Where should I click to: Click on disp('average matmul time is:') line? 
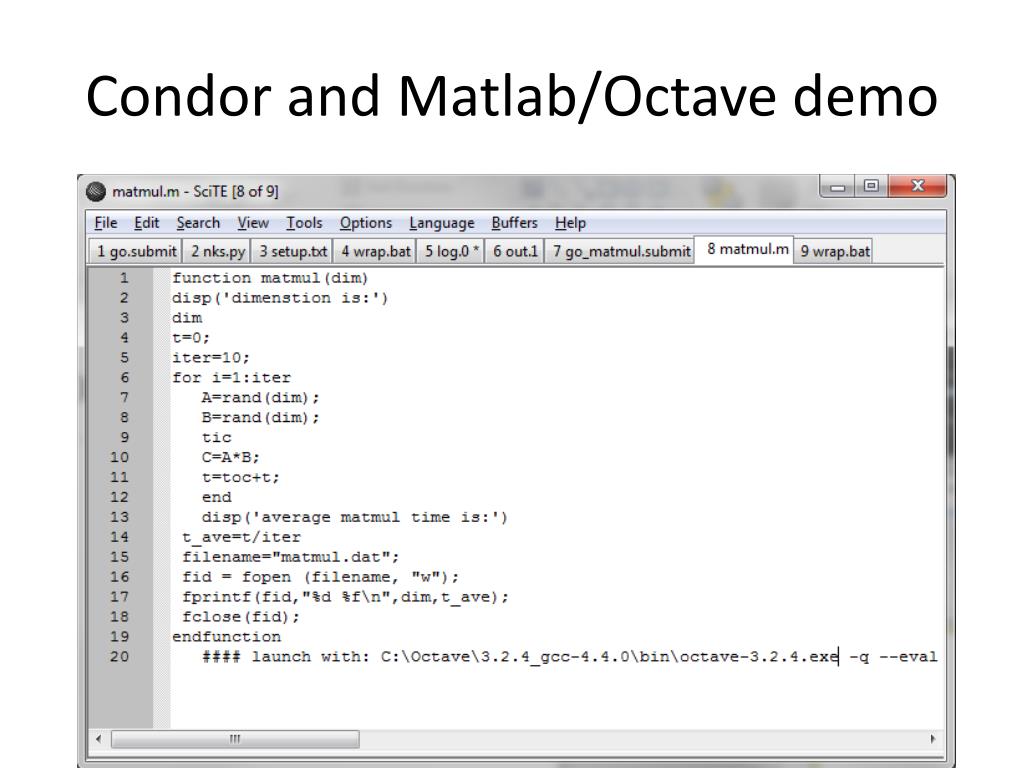[354, 517]
